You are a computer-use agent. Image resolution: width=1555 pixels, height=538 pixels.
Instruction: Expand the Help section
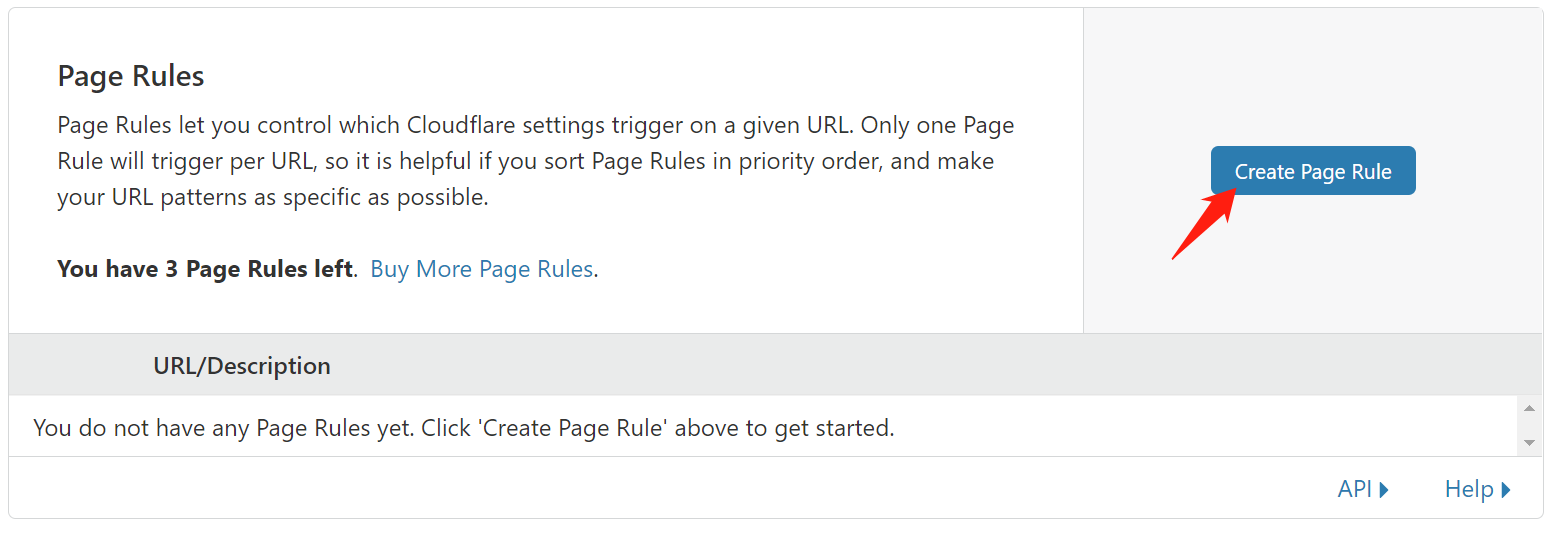point(1478,489)
